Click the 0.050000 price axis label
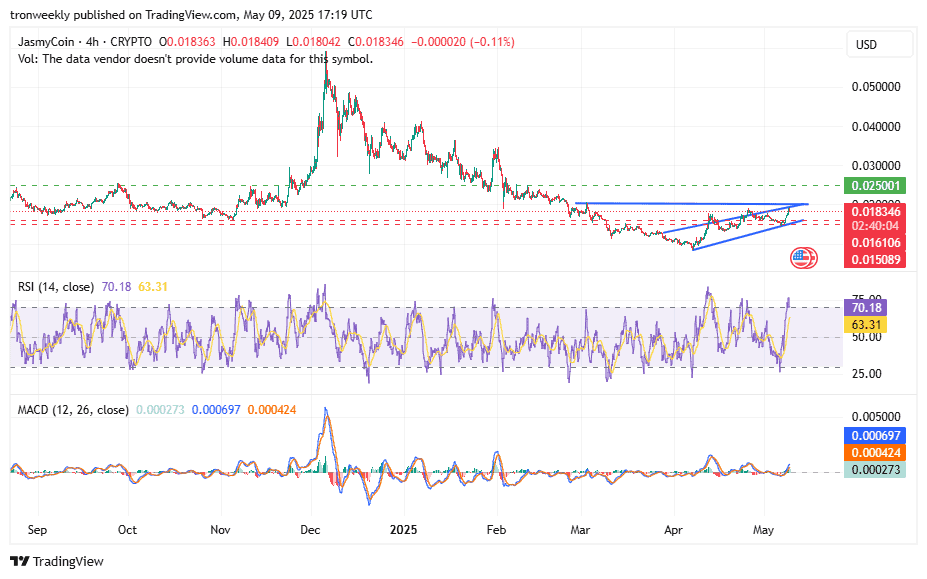Image resolution: width=927 pixels, height=579 pixels. (876, 87)
